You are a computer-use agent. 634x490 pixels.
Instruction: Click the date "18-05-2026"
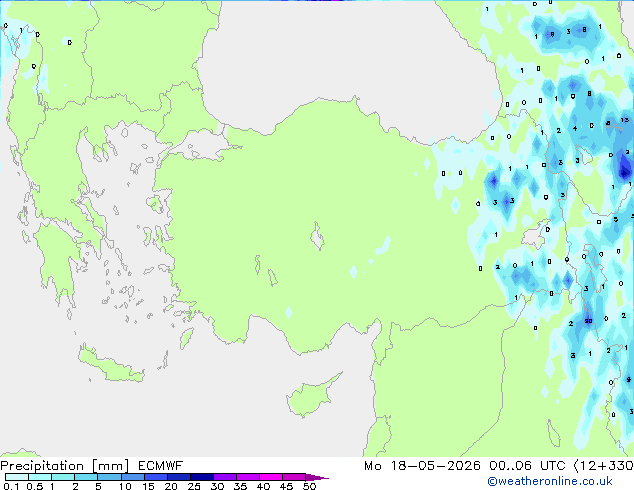(436, 466)
